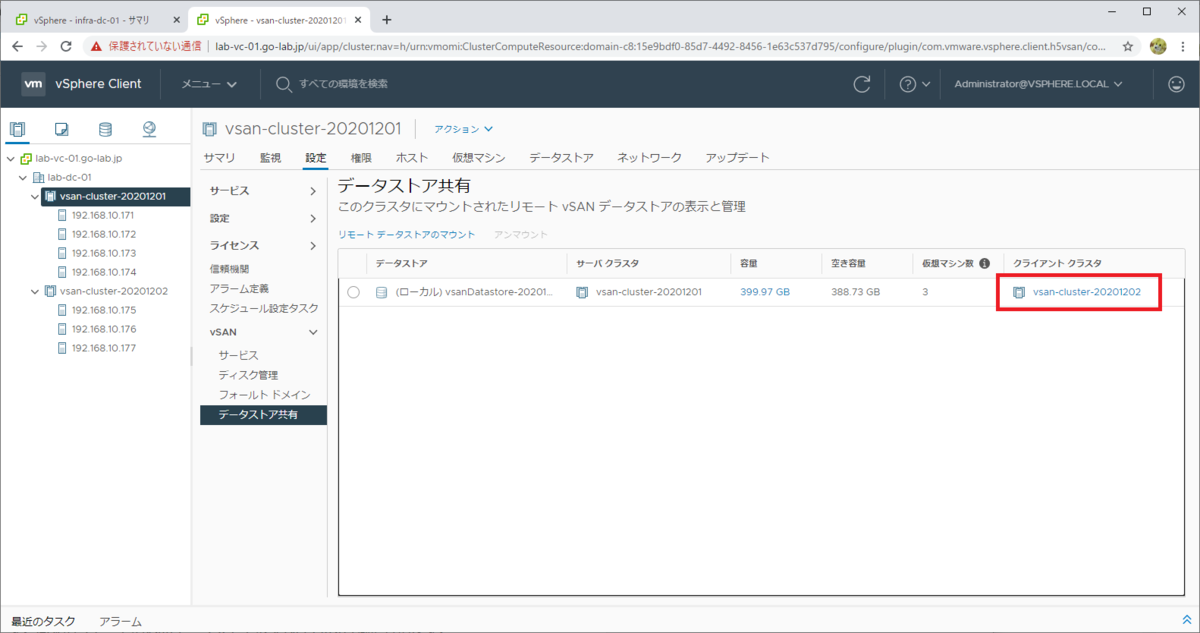Sort by 空き容量 column header
This screenshot has width=1200, height=633.
coord(850,263)
